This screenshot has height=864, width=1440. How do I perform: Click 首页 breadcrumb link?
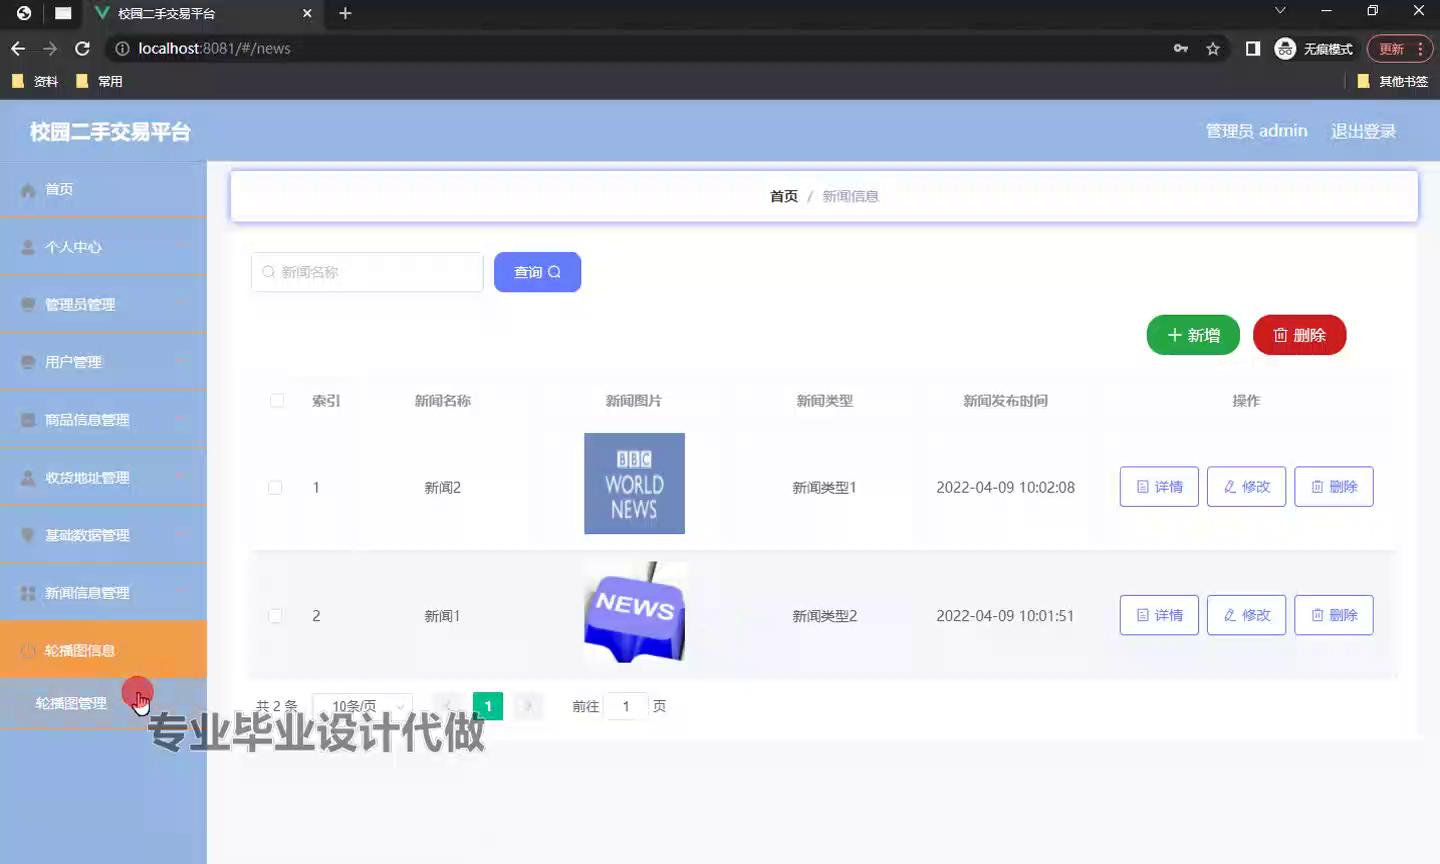(784, 196)
